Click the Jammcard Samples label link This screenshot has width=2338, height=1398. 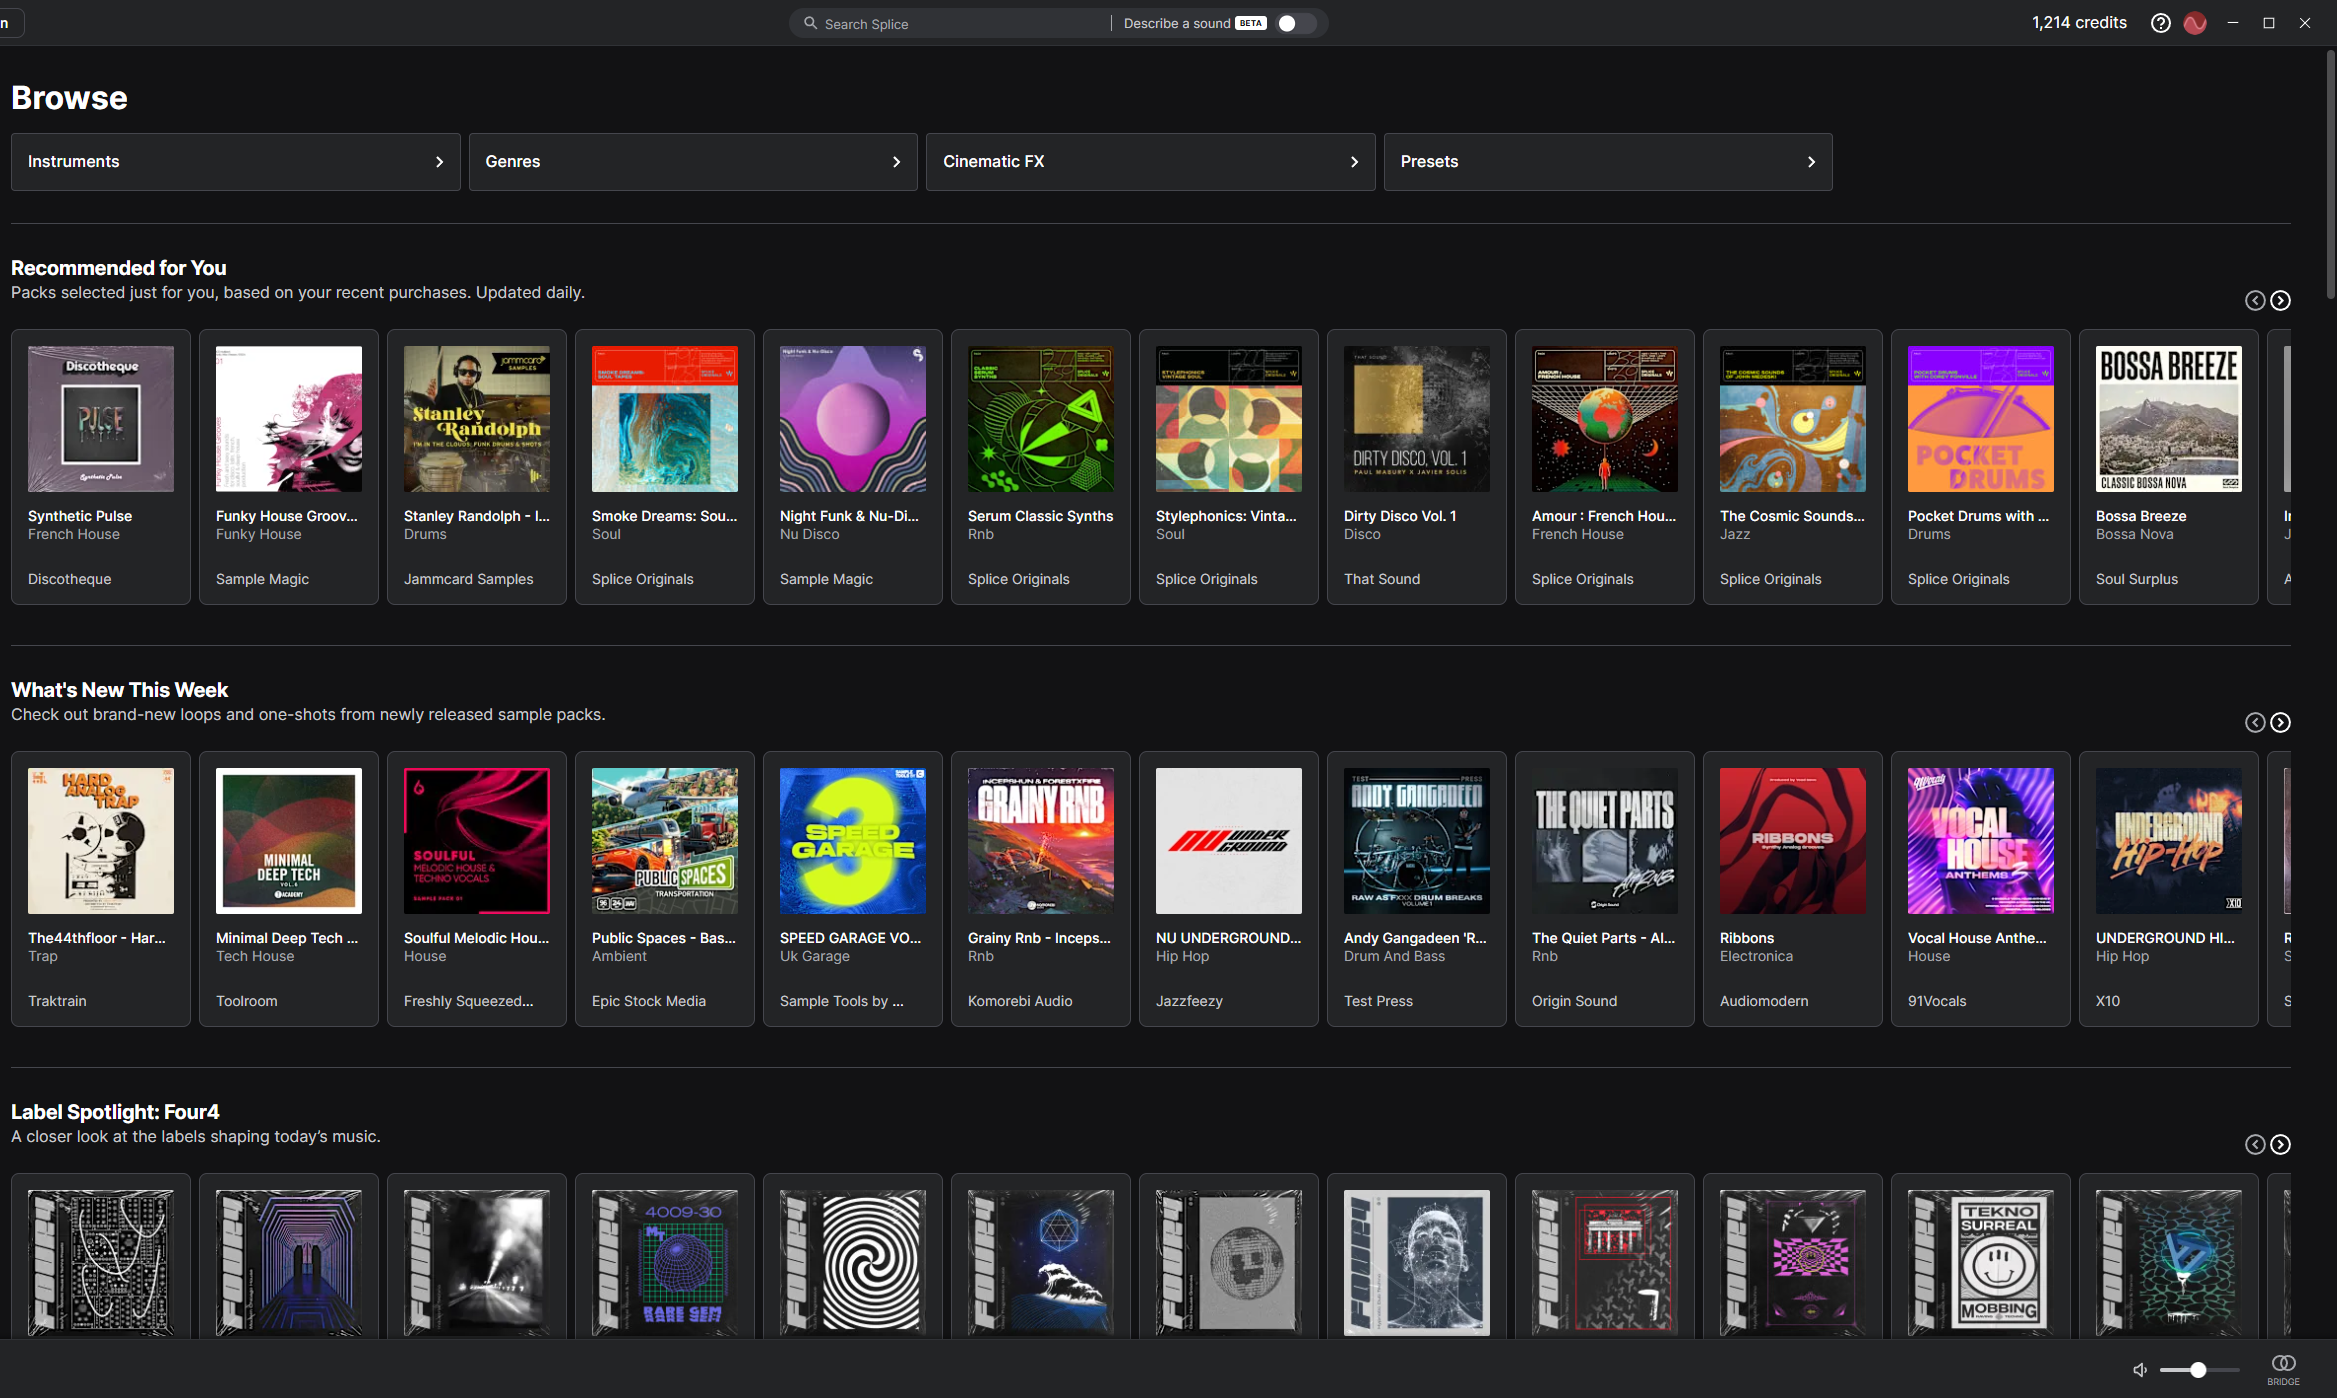[469, 579]
